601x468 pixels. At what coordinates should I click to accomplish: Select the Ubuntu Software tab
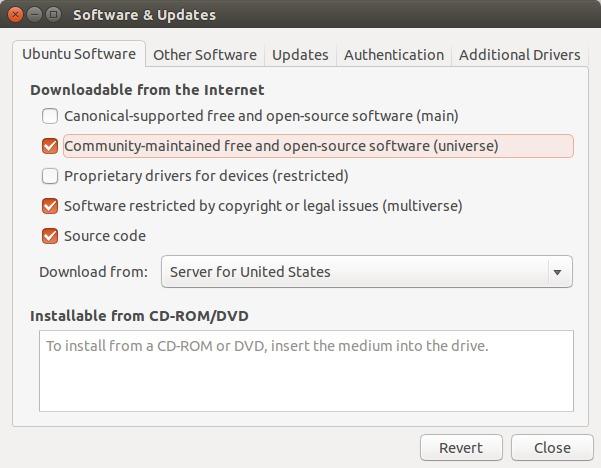79,54
